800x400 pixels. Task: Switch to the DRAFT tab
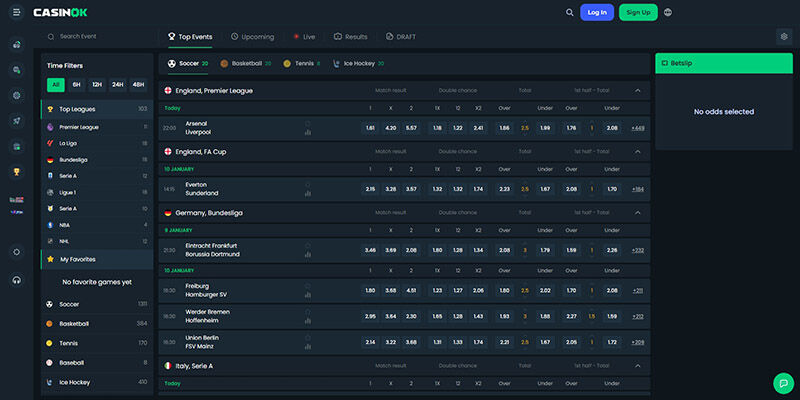click(401, 37)
